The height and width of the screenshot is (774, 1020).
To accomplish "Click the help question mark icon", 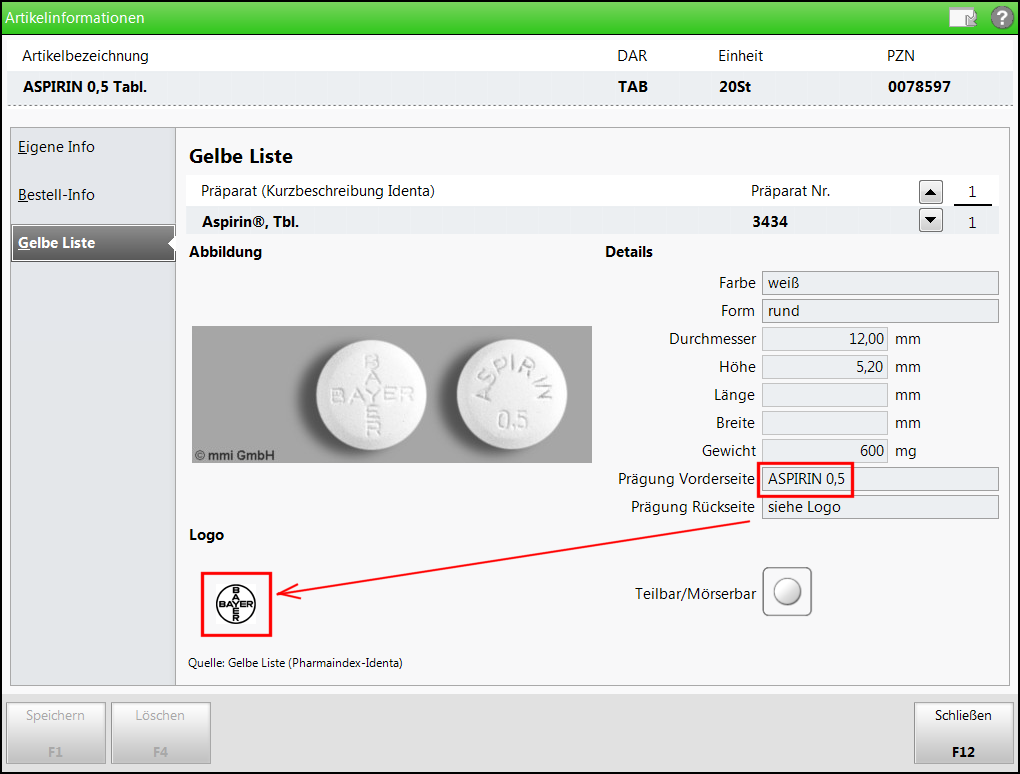I will pyautogui.click(x=1002, y=18).
